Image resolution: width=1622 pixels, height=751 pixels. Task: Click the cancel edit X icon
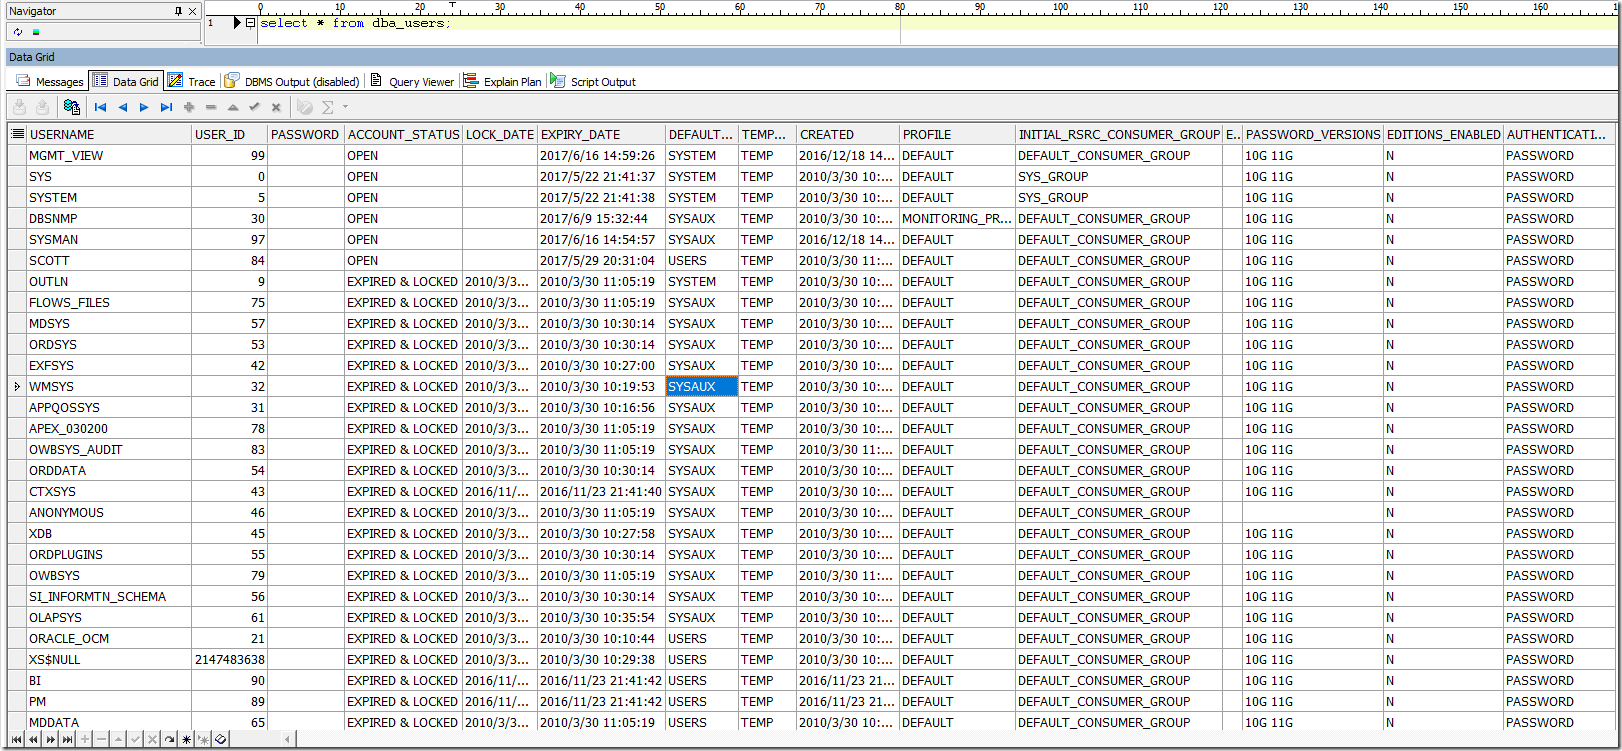click(276, 107)
